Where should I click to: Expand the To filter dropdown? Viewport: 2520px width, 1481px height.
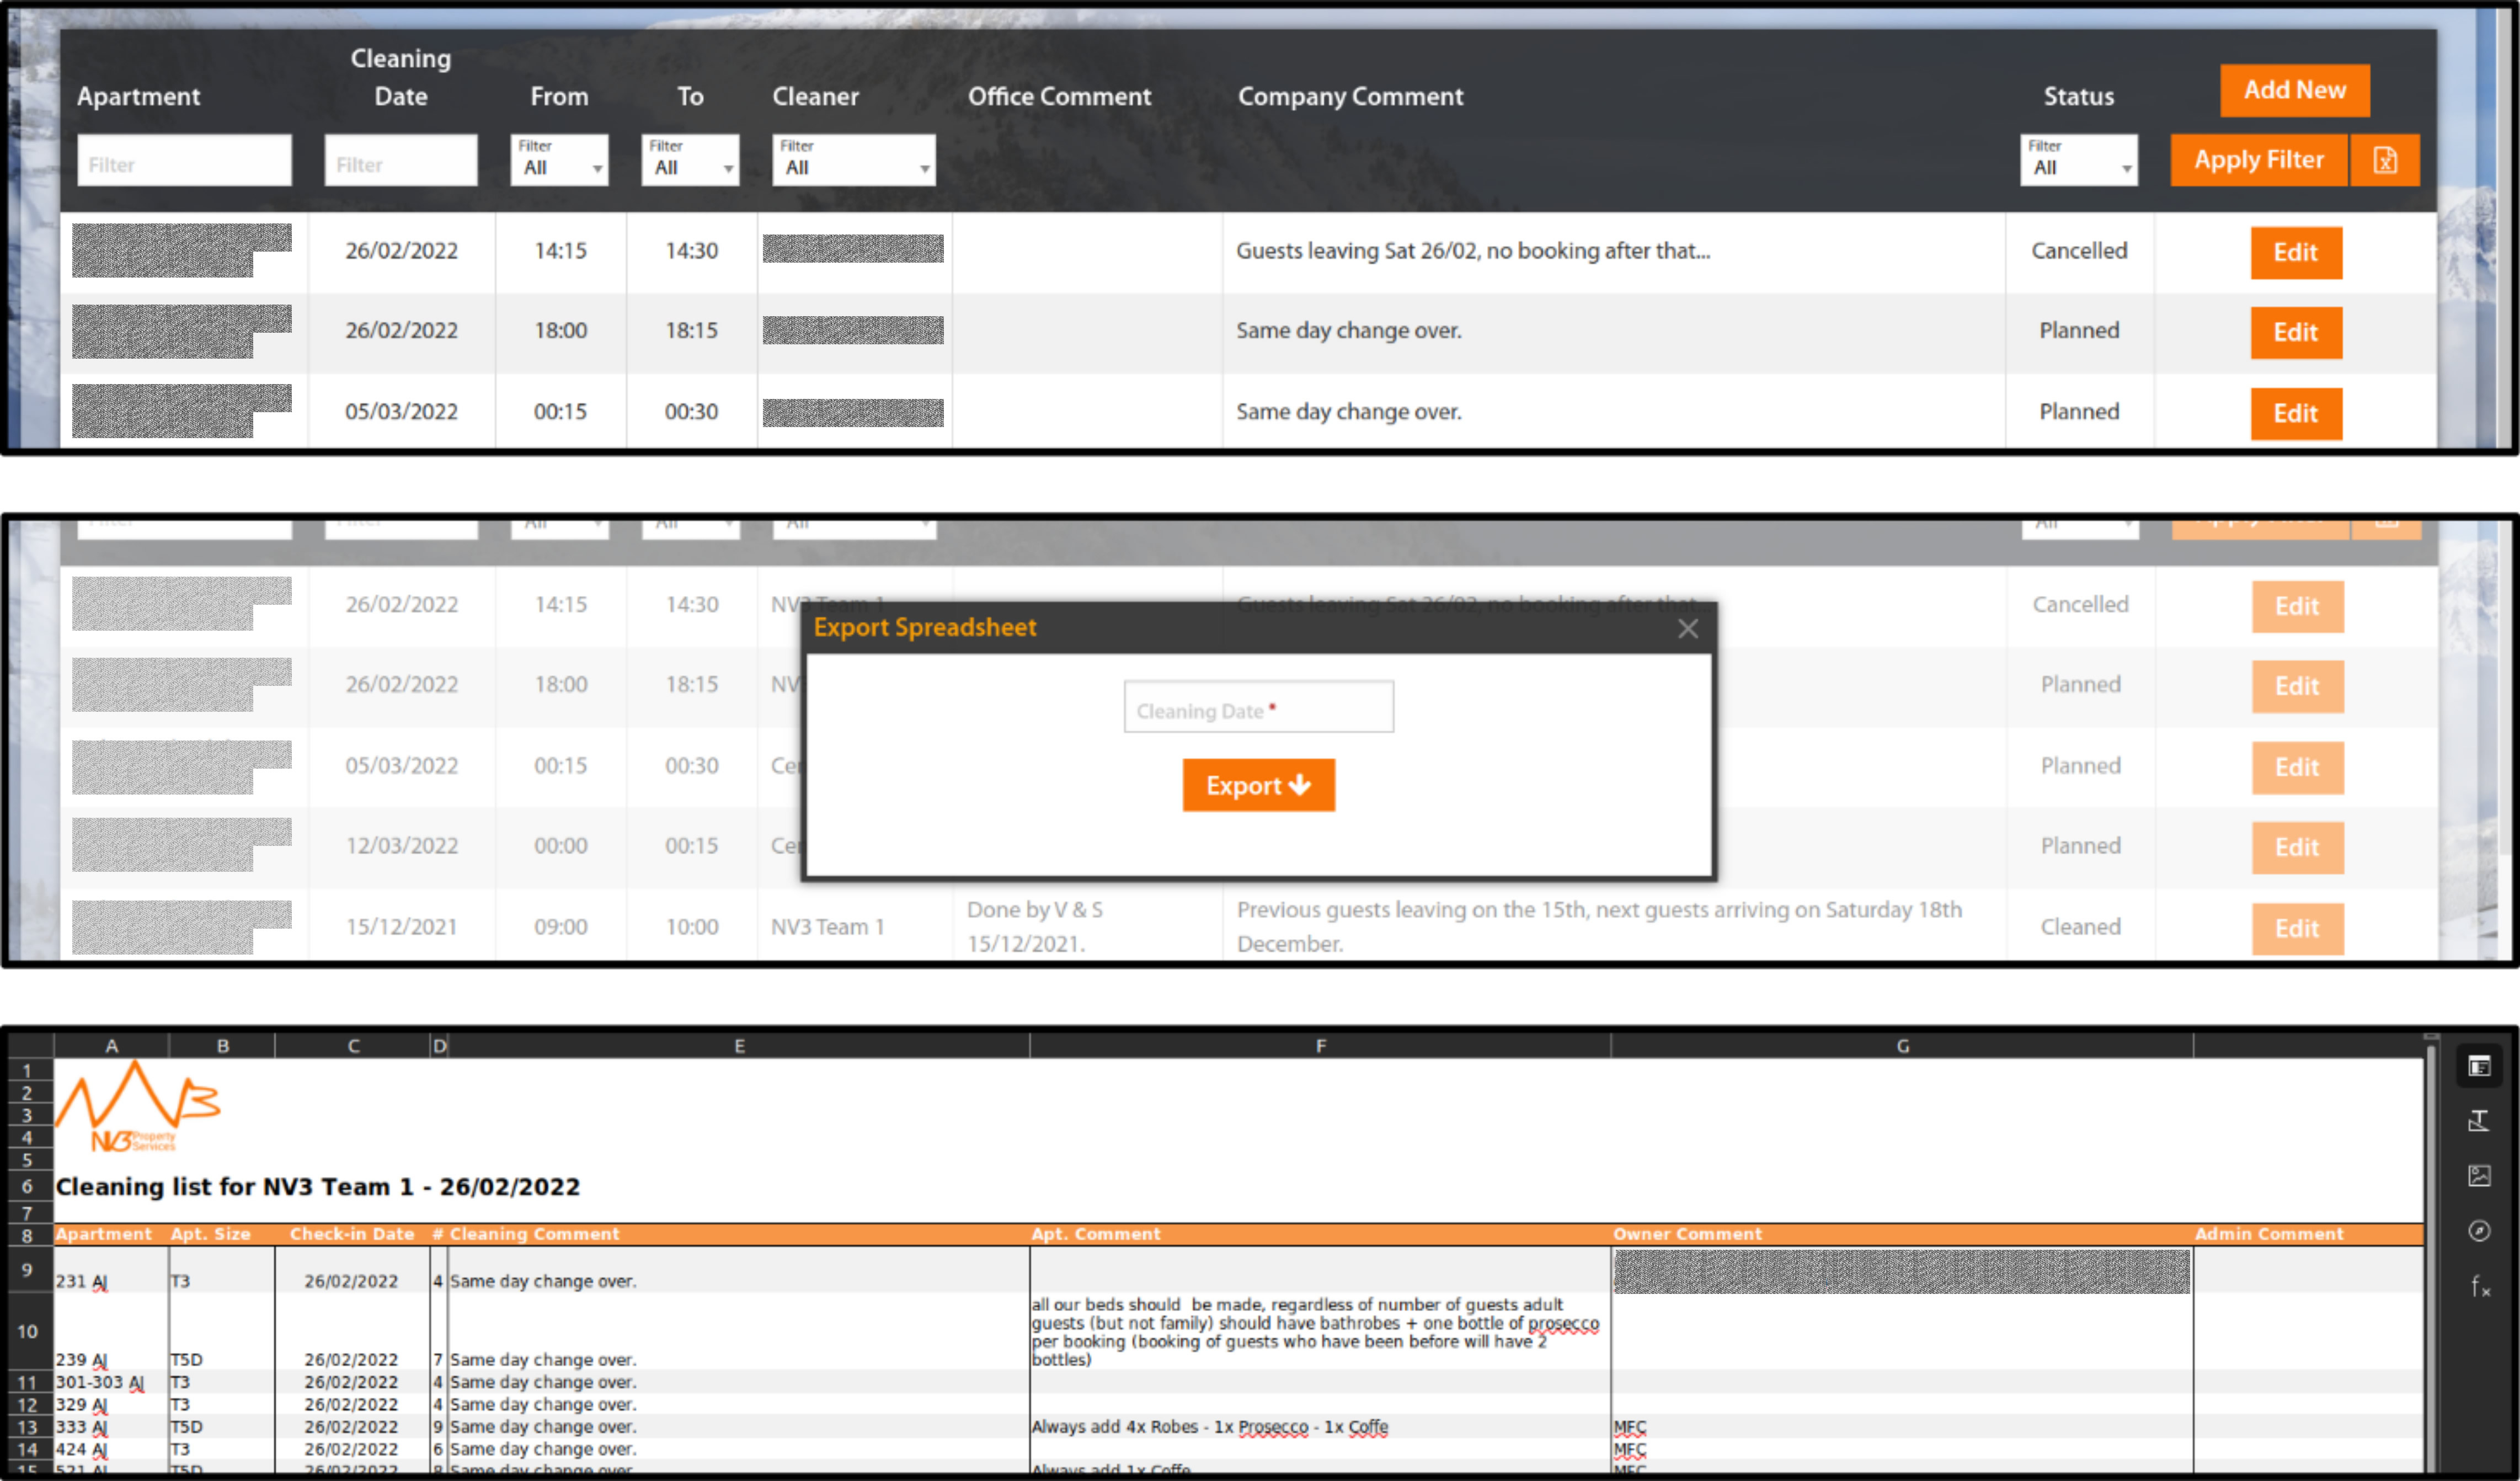pos(690,160)
